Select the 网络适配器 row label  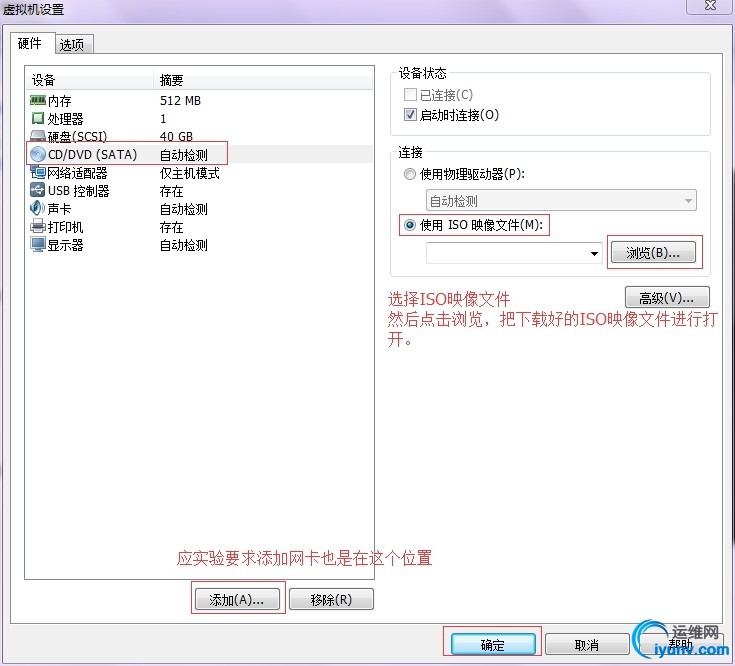coord(77,173)
